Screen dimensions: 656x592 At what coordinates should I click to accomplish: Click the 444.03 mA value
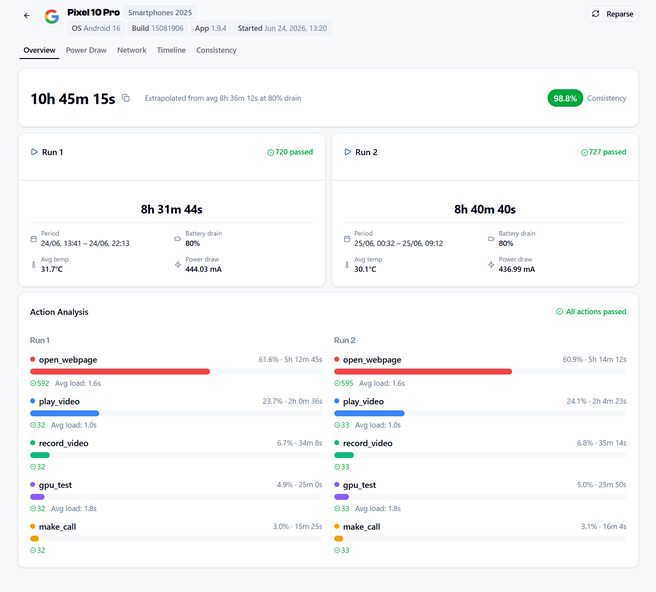[x=204, y=269]
